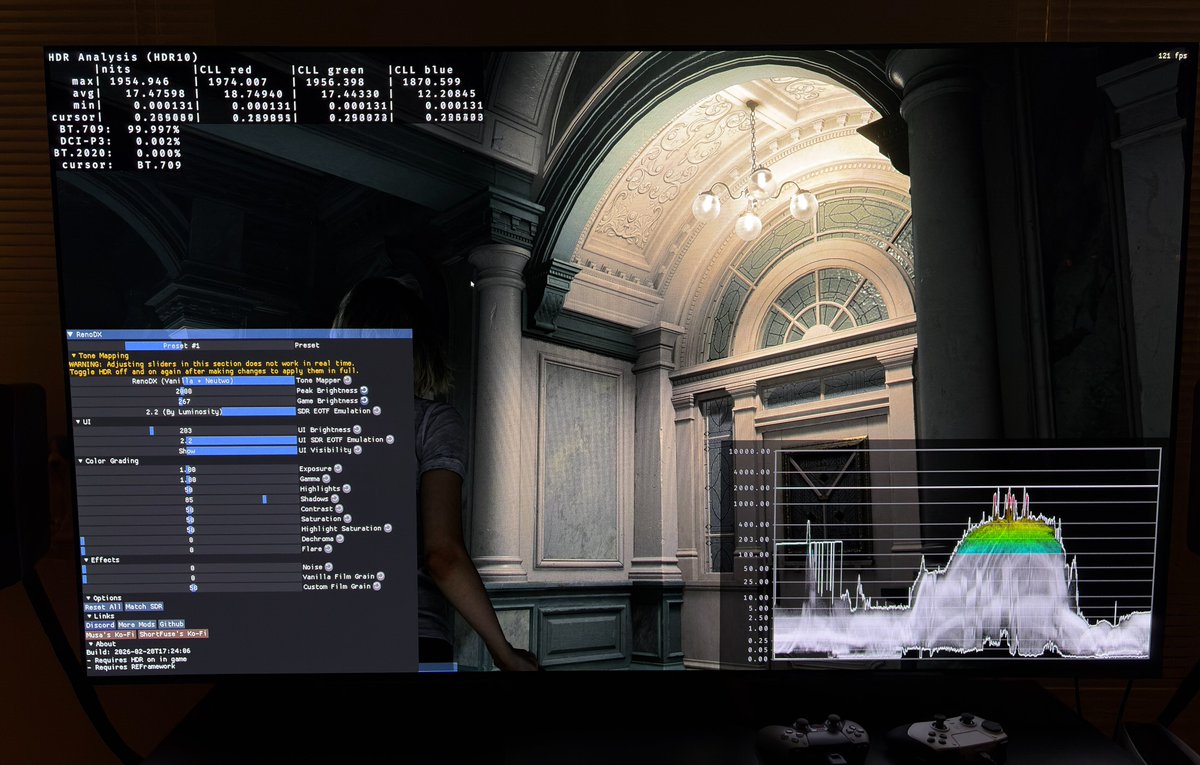Collapse the Tone Mapping section
1200x765 pixels.
pyautogui.click(x=73, y=355)
